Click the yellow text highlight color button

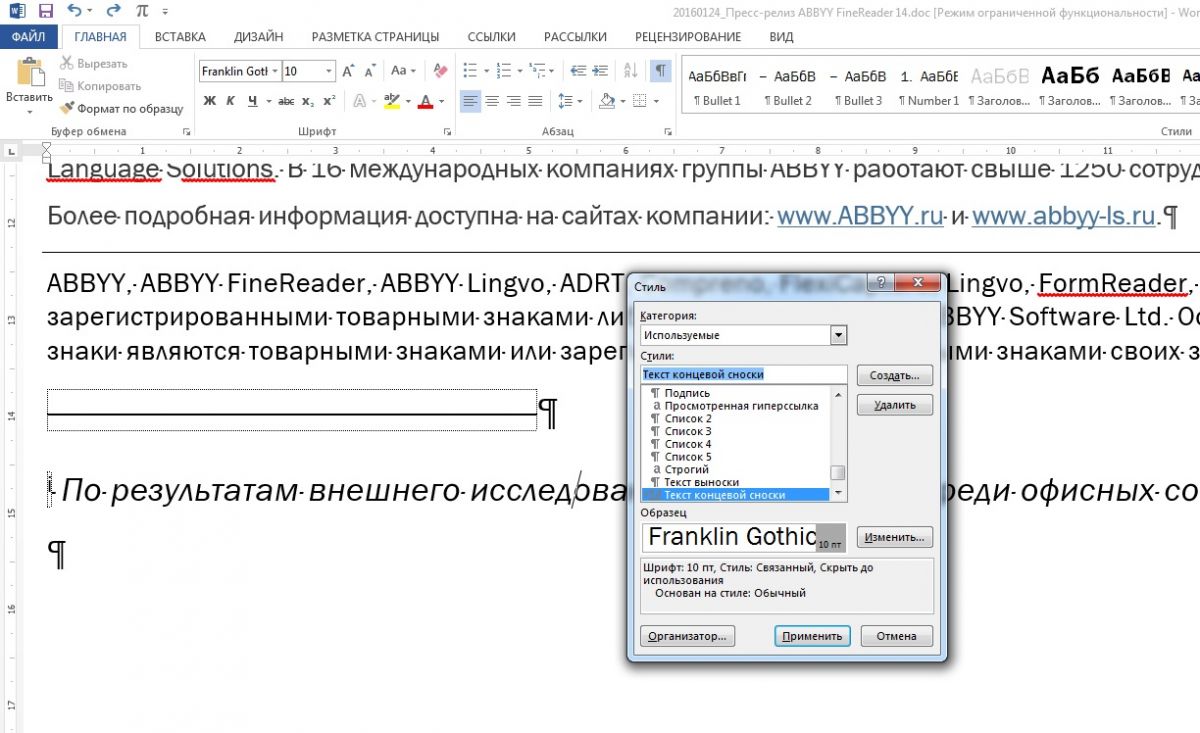point(391,101)
